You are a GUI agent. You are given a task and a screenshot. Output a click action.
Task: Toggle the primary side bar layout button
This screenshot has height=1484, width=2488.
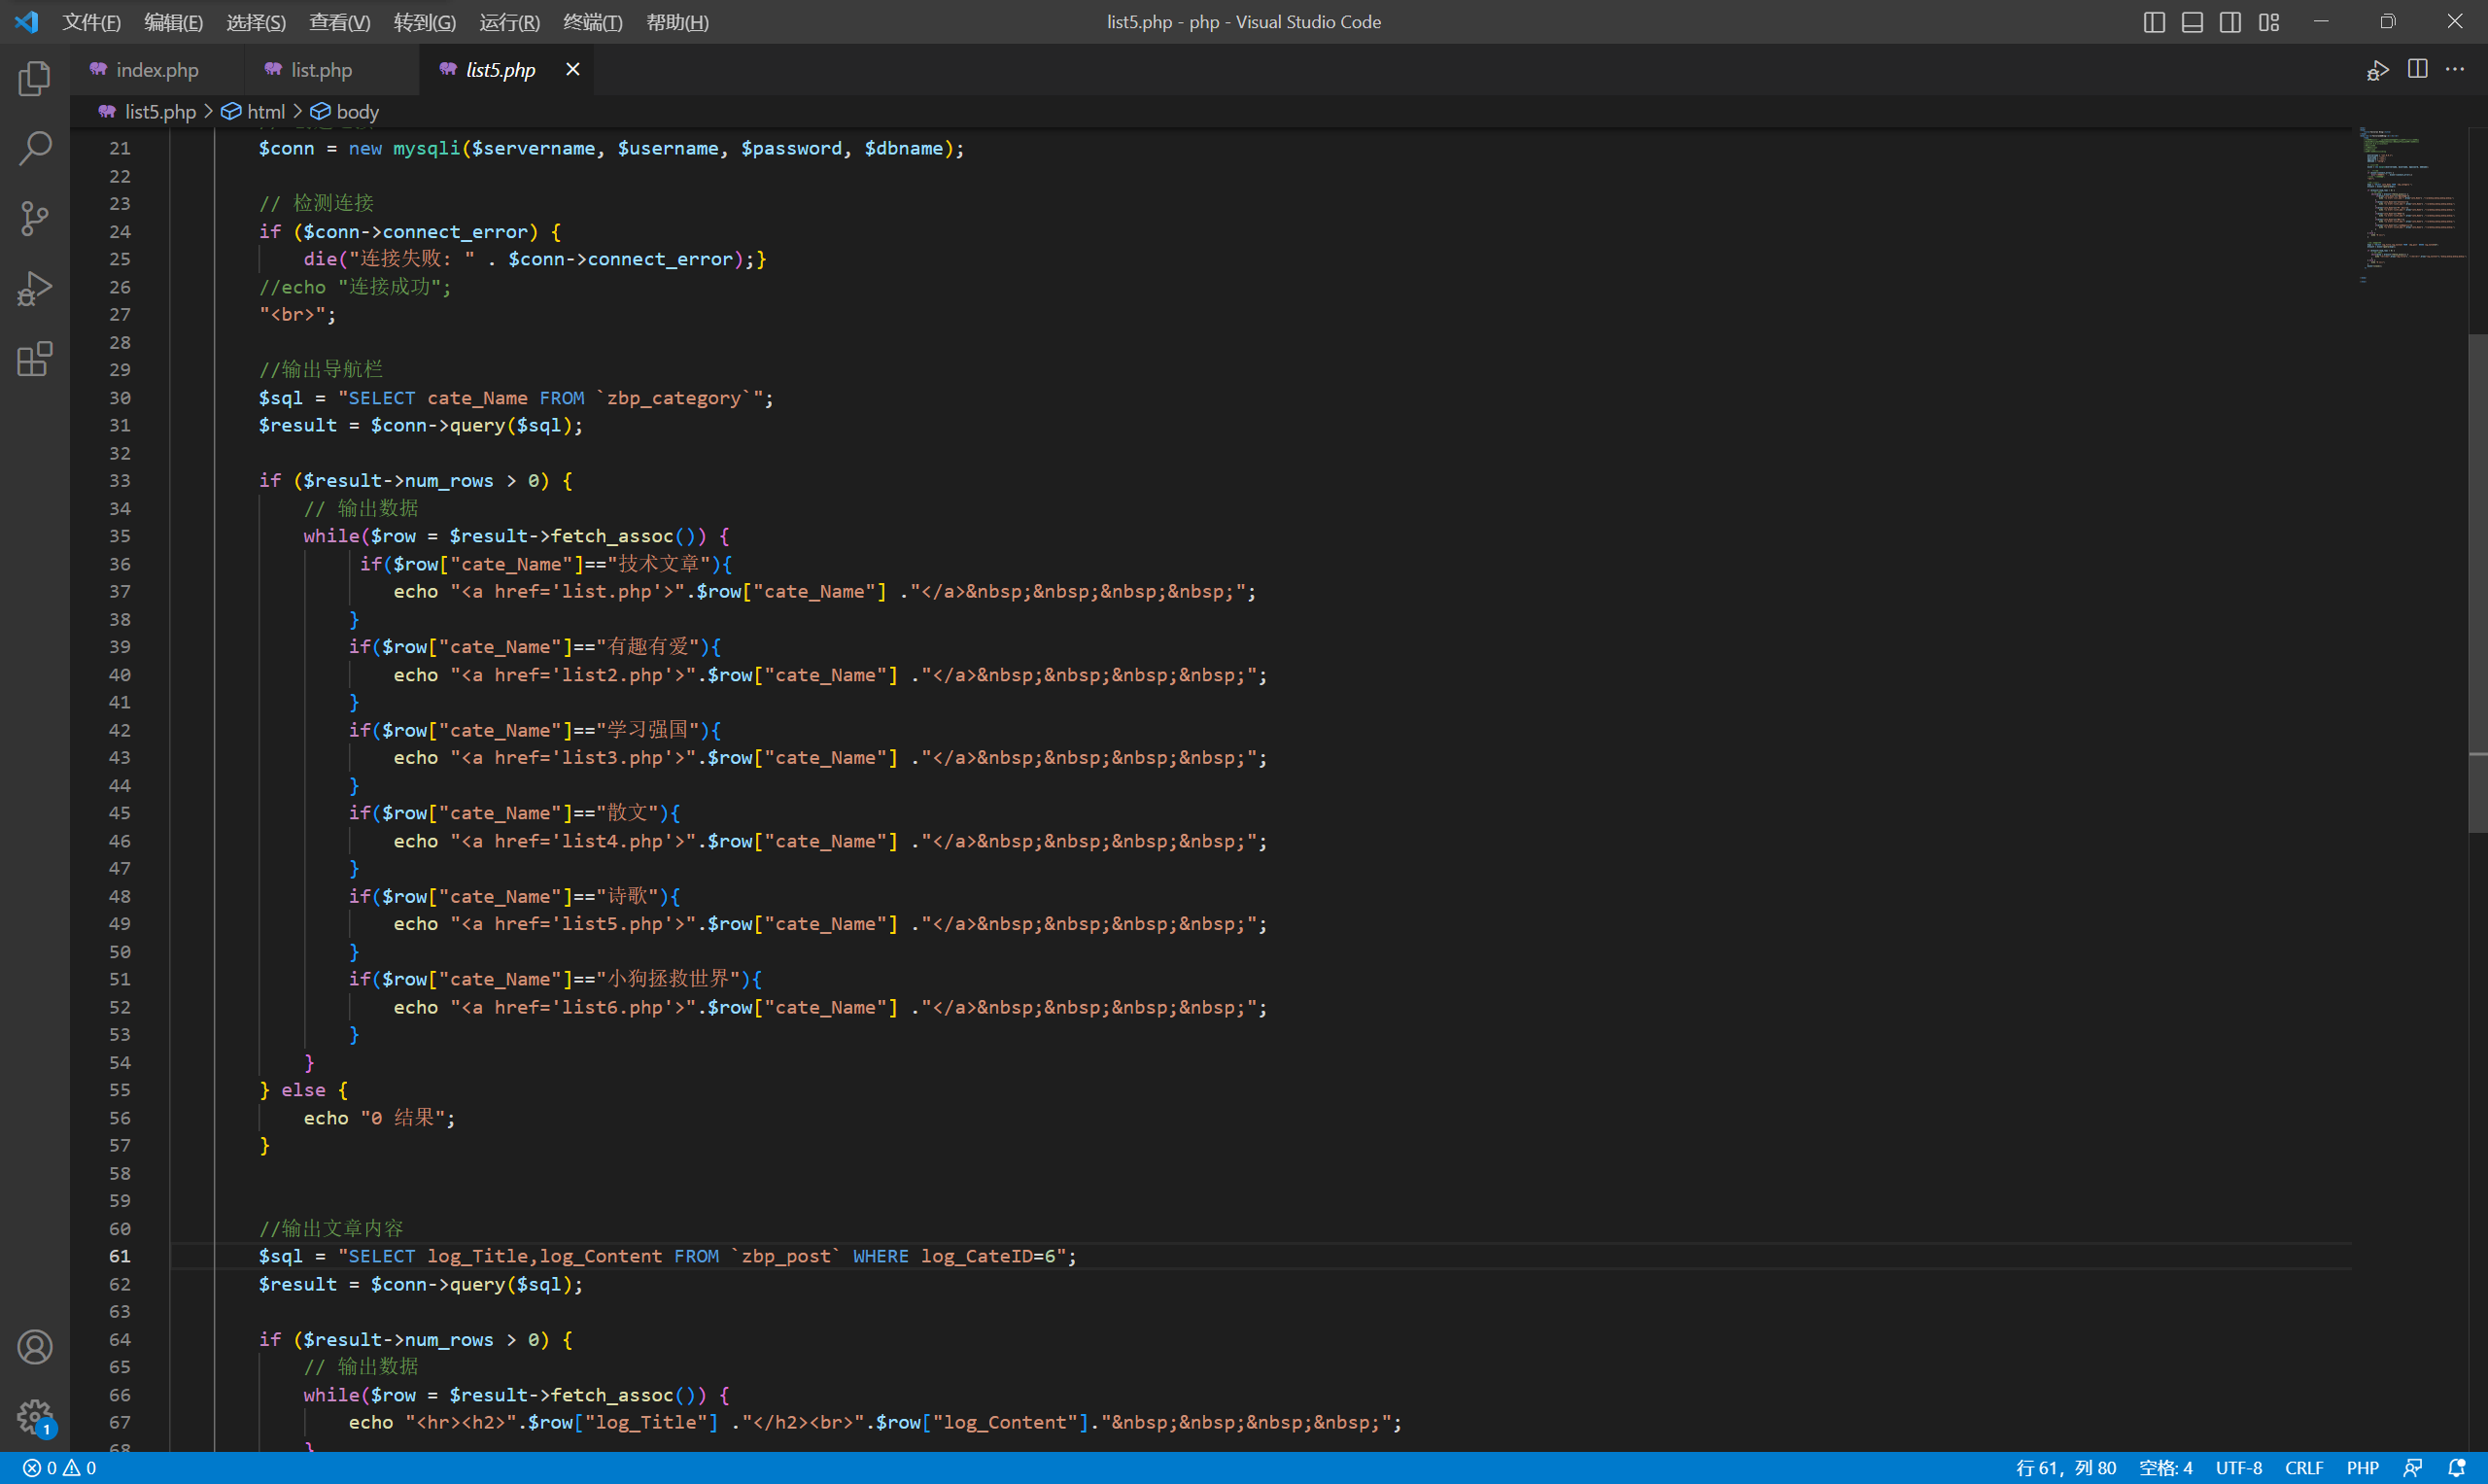(x=2154, y=22)
